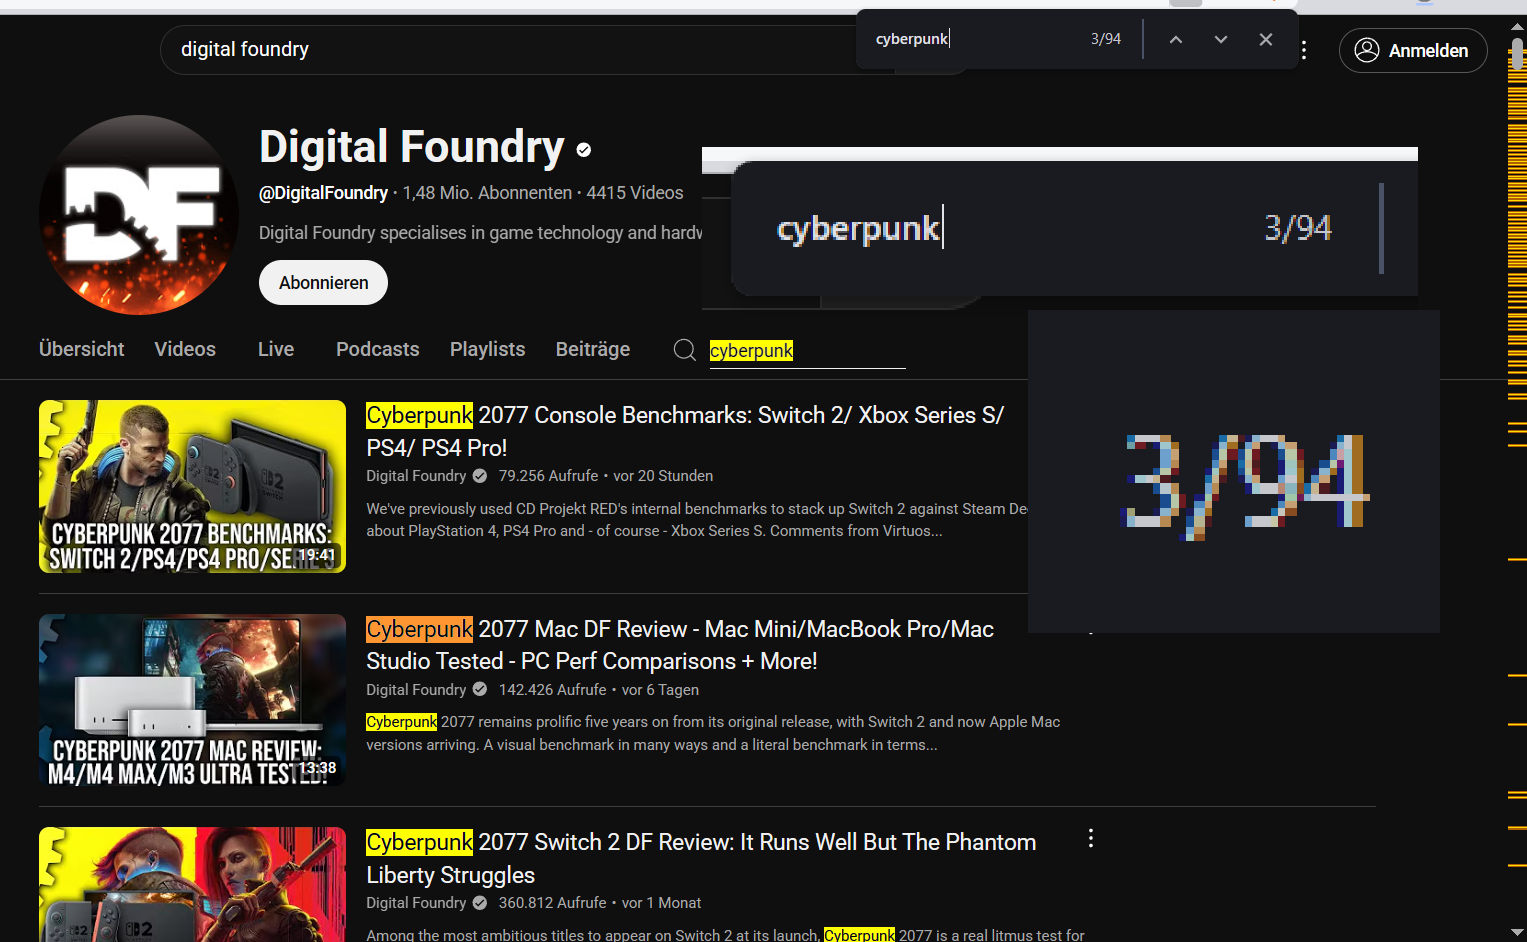
Task: Switch to the Playlists tab
Action: coord(487,349)
